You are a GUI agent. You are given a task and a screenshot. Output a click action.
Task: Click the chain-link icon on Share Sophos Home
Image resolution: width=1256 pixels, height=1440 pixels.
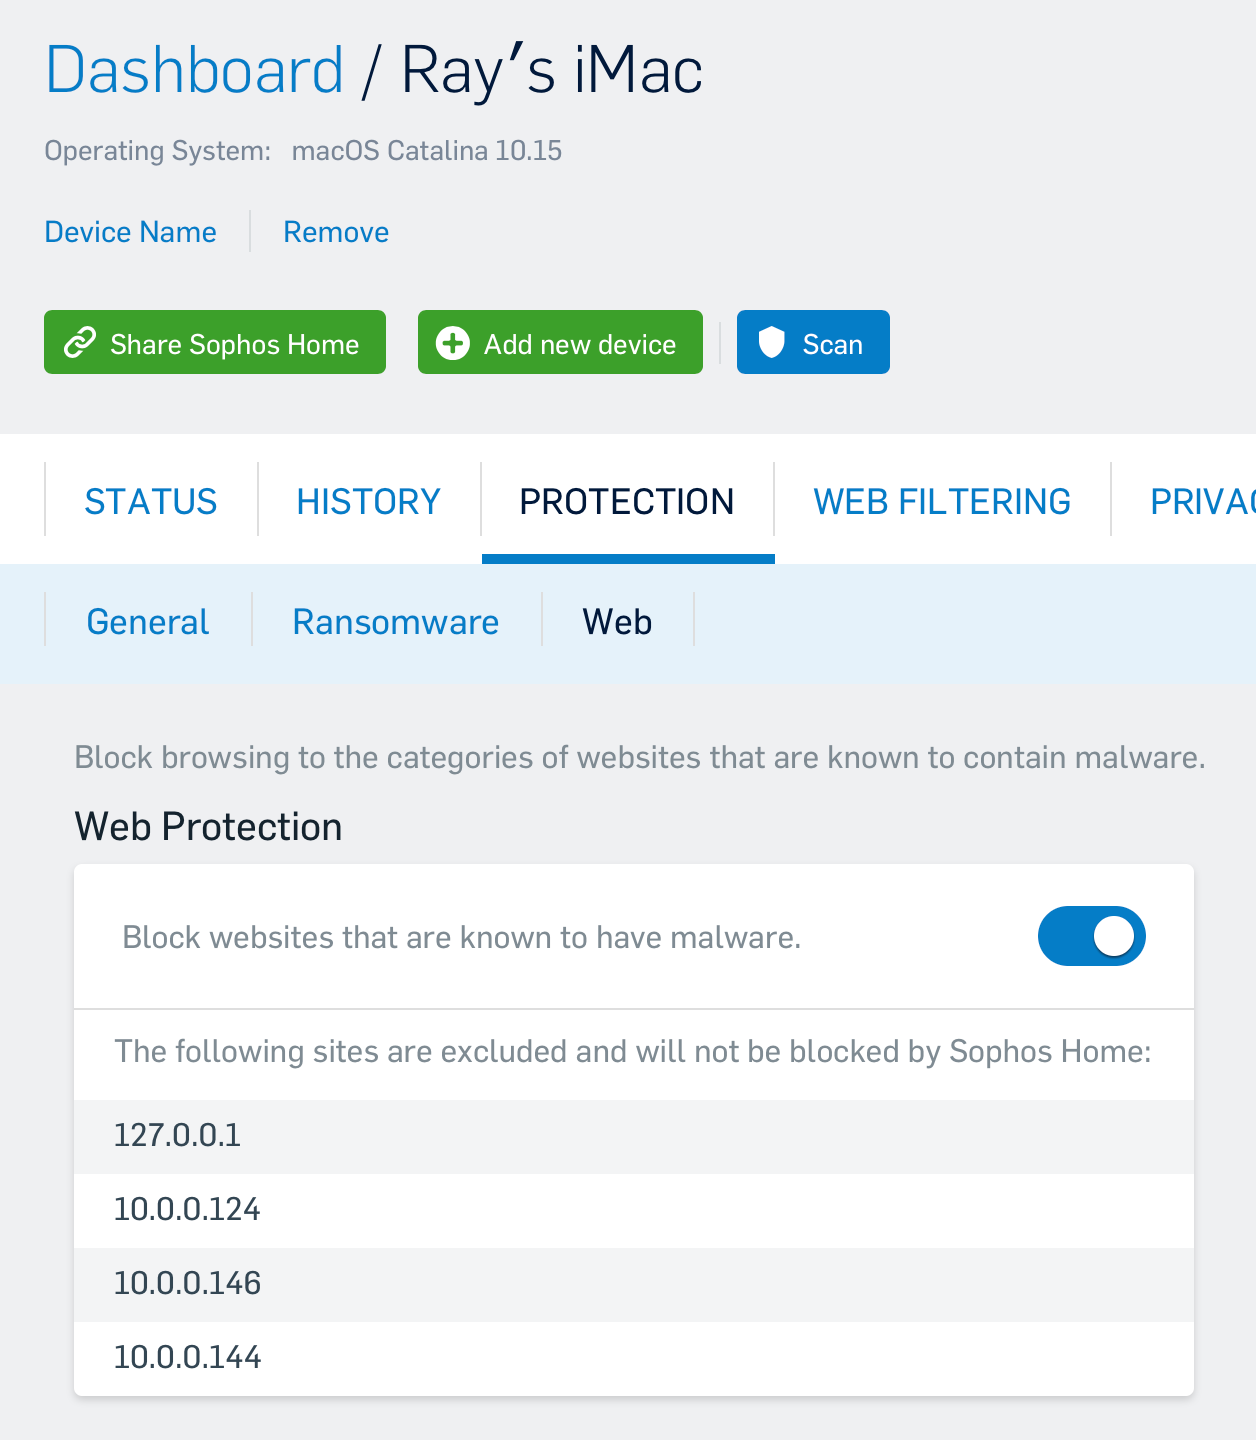[80, 343]
